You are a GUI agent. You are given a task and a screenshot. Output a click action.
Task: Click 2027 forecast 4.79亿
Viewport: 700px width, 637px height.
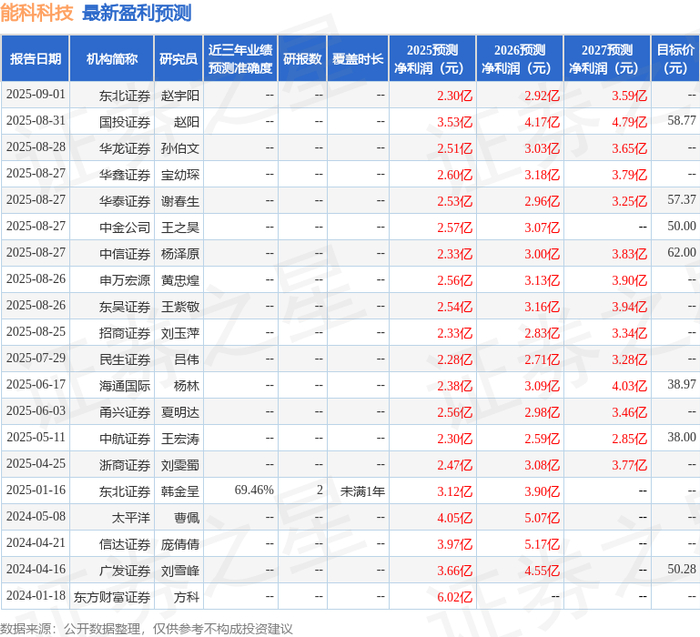[x=629, y=122]
